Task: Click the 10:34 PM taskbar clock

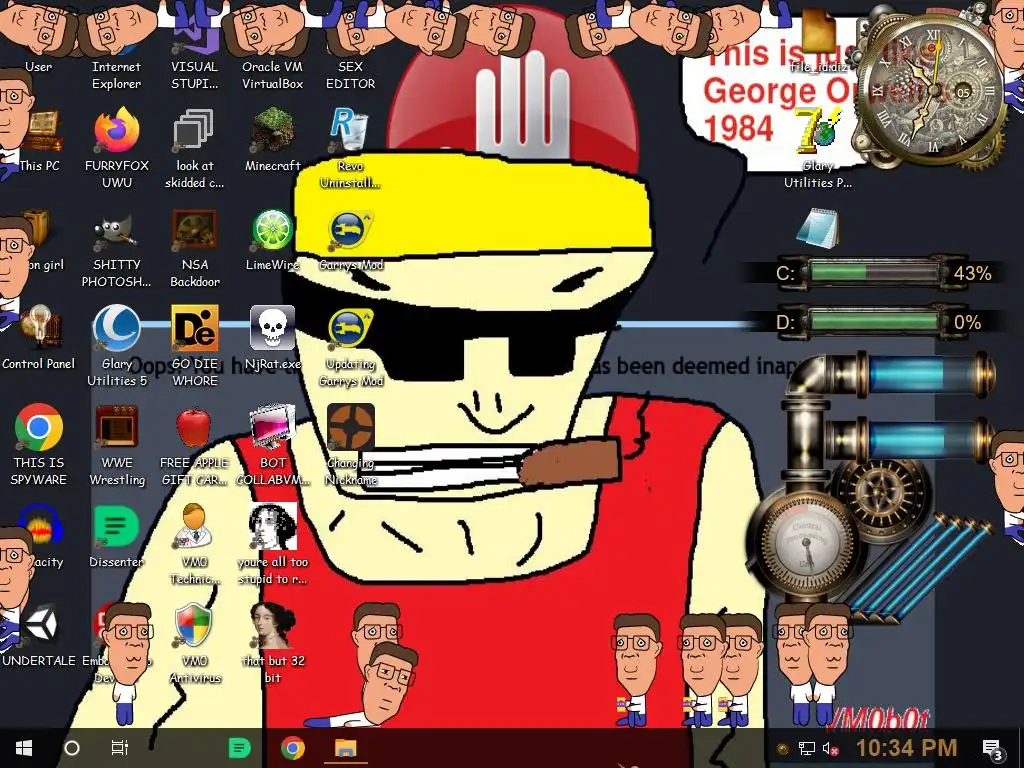Action: (x=906, y=748)
